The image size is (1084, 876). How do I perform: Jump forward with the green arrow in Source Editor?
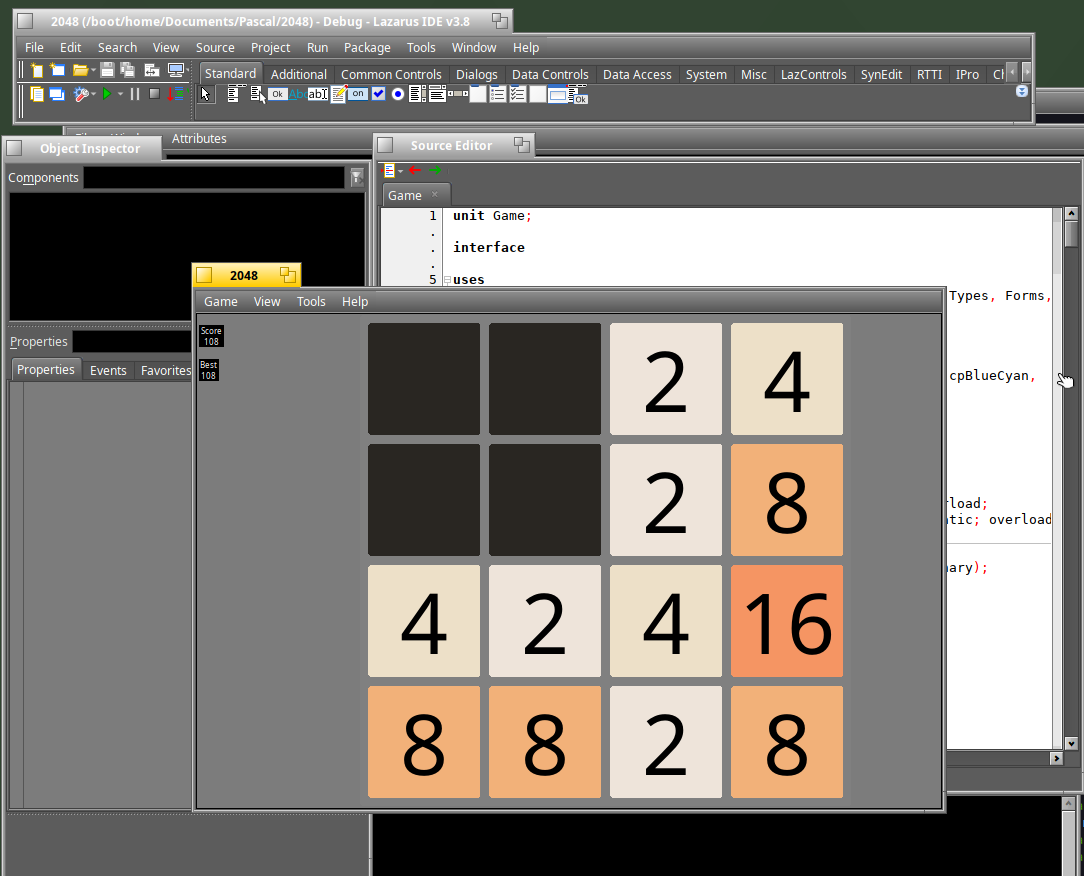[435, 170]
